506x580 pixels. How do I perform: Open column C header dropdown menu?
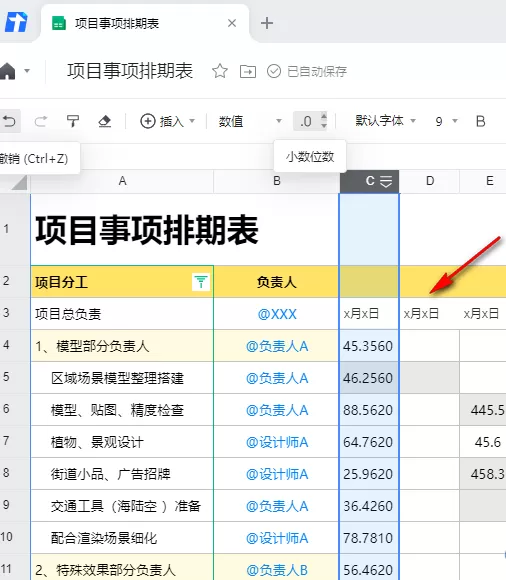[386, 181]
